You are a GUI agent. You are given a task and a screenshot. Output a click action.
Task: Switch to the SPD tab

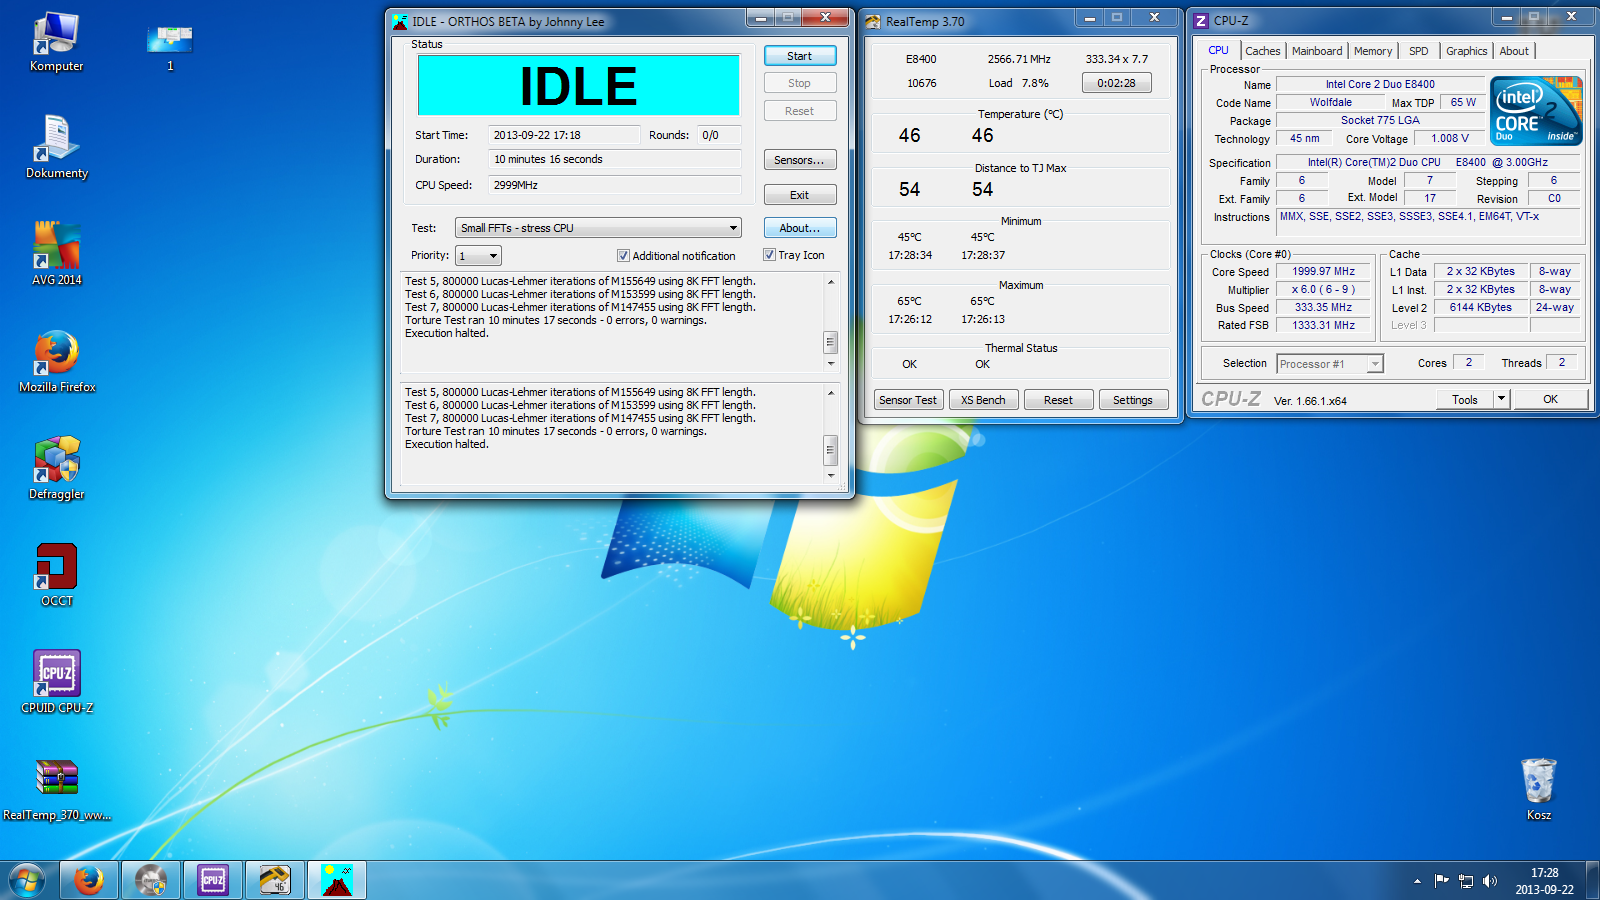(x=1419, y=51)
